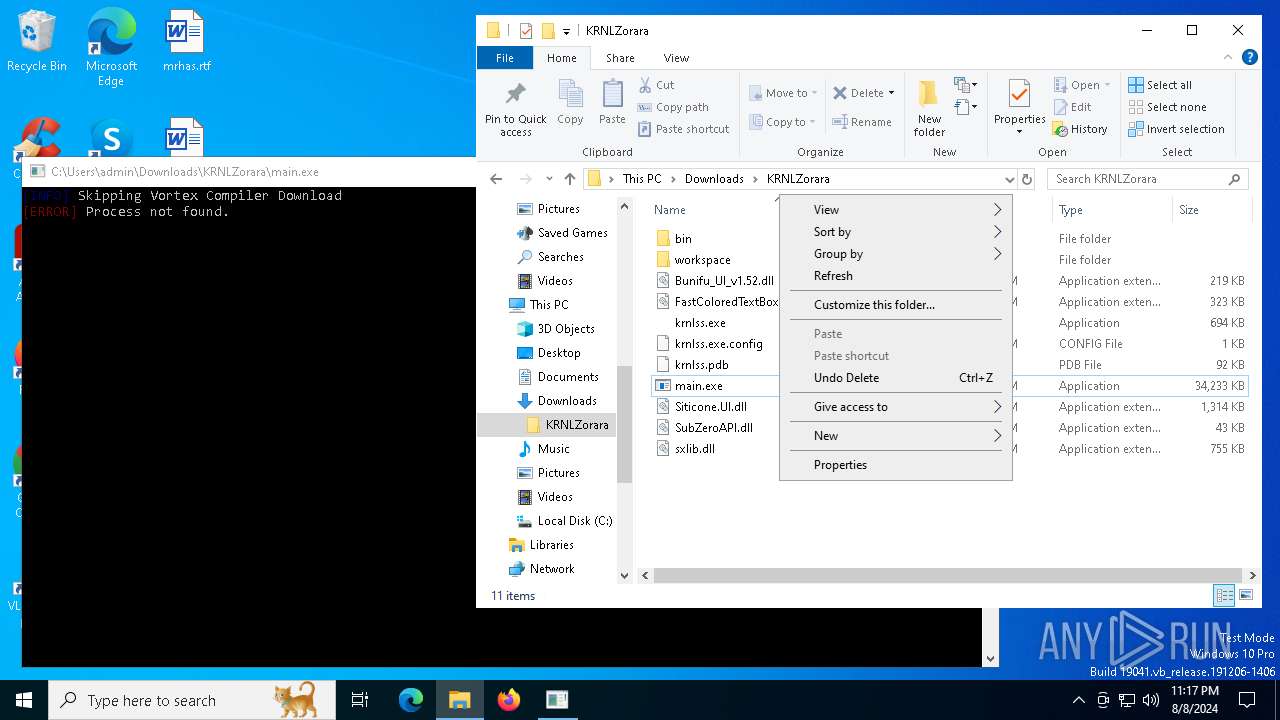The image size is (1280, 720).
Task: Select Network in navigation pane
Action: point(541,569)
